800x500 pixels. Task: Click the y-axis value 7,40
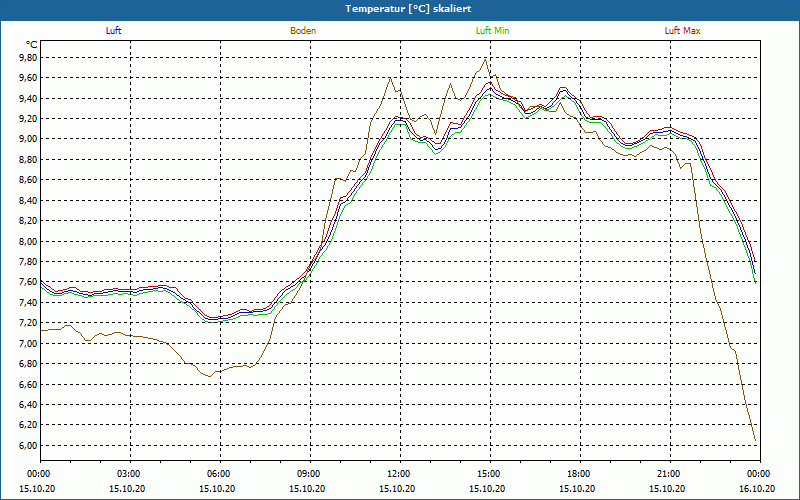click(28, 303)
